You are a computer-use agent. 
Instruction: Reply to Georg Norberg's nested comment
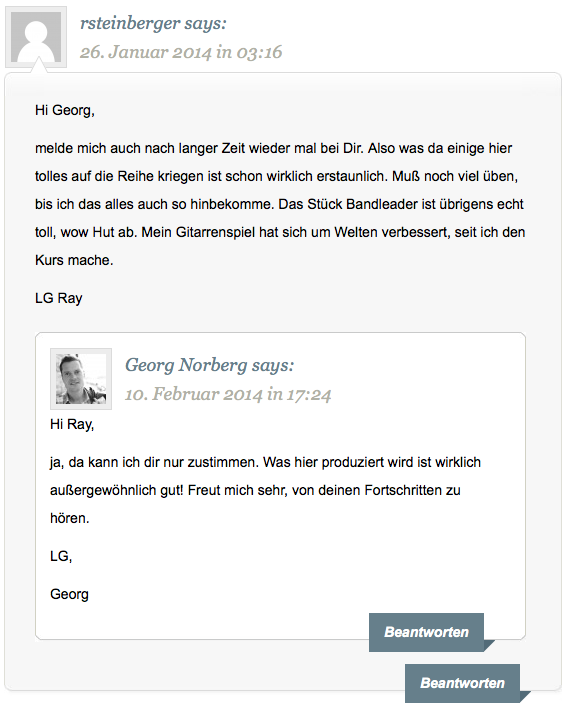[x=426, y=632]
